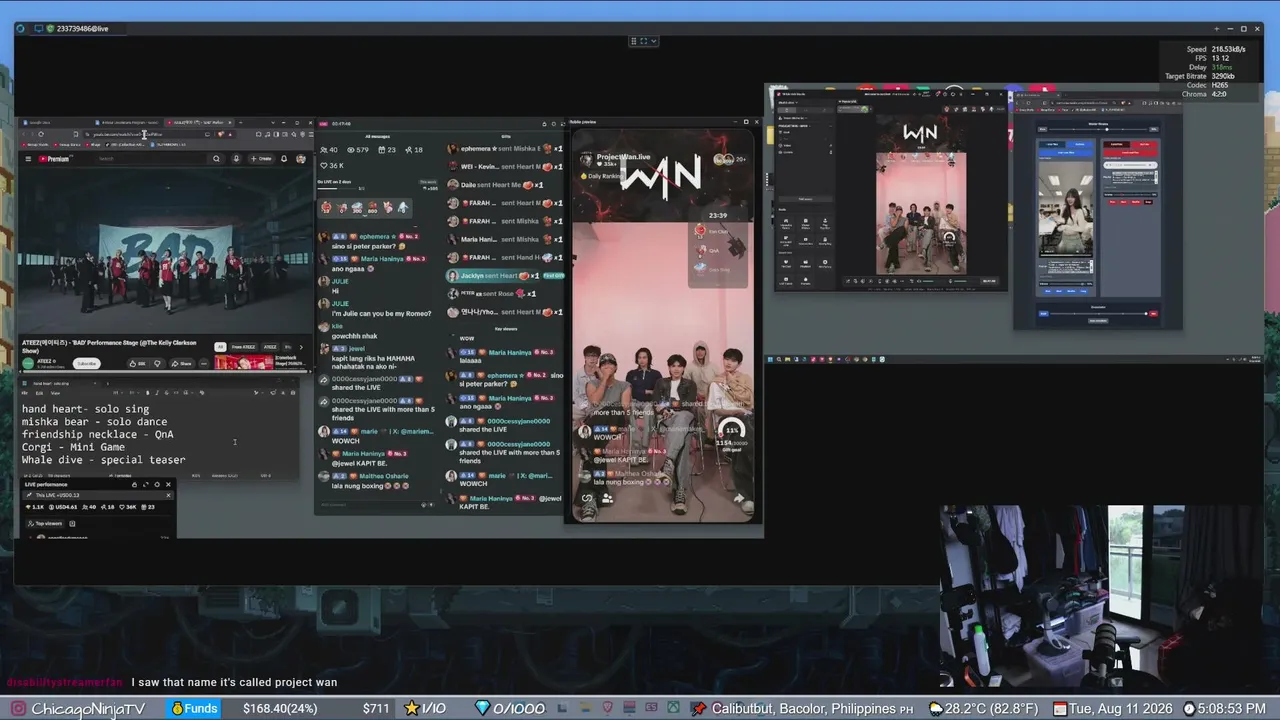Screen dimensions: 1280x720
Task: Click the Share button under the video
Action: tap(182, 363)
